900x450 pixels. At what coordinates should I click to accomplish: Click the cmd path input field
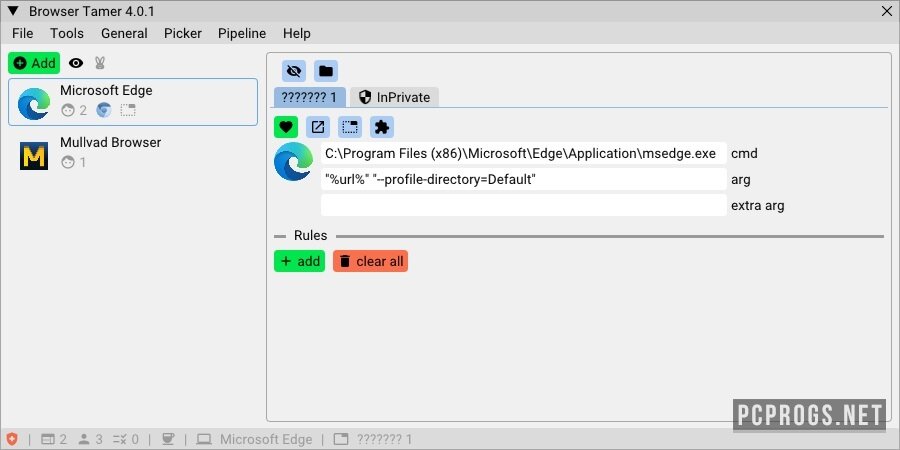pos(523,153)
